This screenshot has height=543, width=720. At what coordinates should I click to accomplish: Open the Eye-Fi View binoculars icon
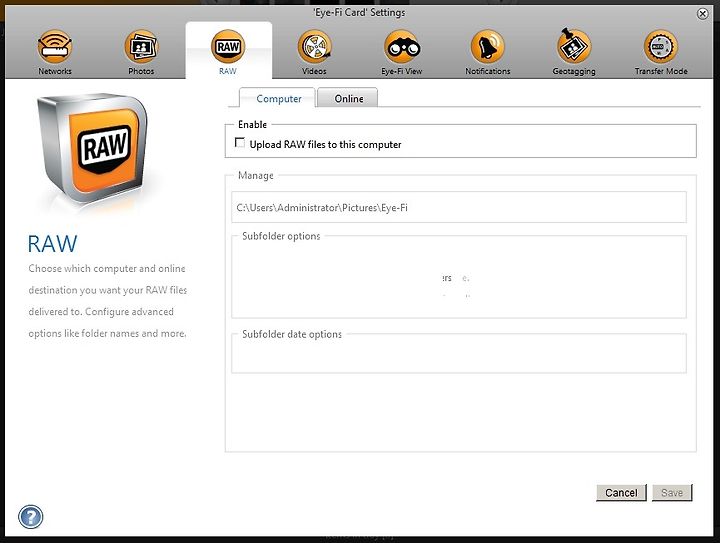[x=402, y=47]
